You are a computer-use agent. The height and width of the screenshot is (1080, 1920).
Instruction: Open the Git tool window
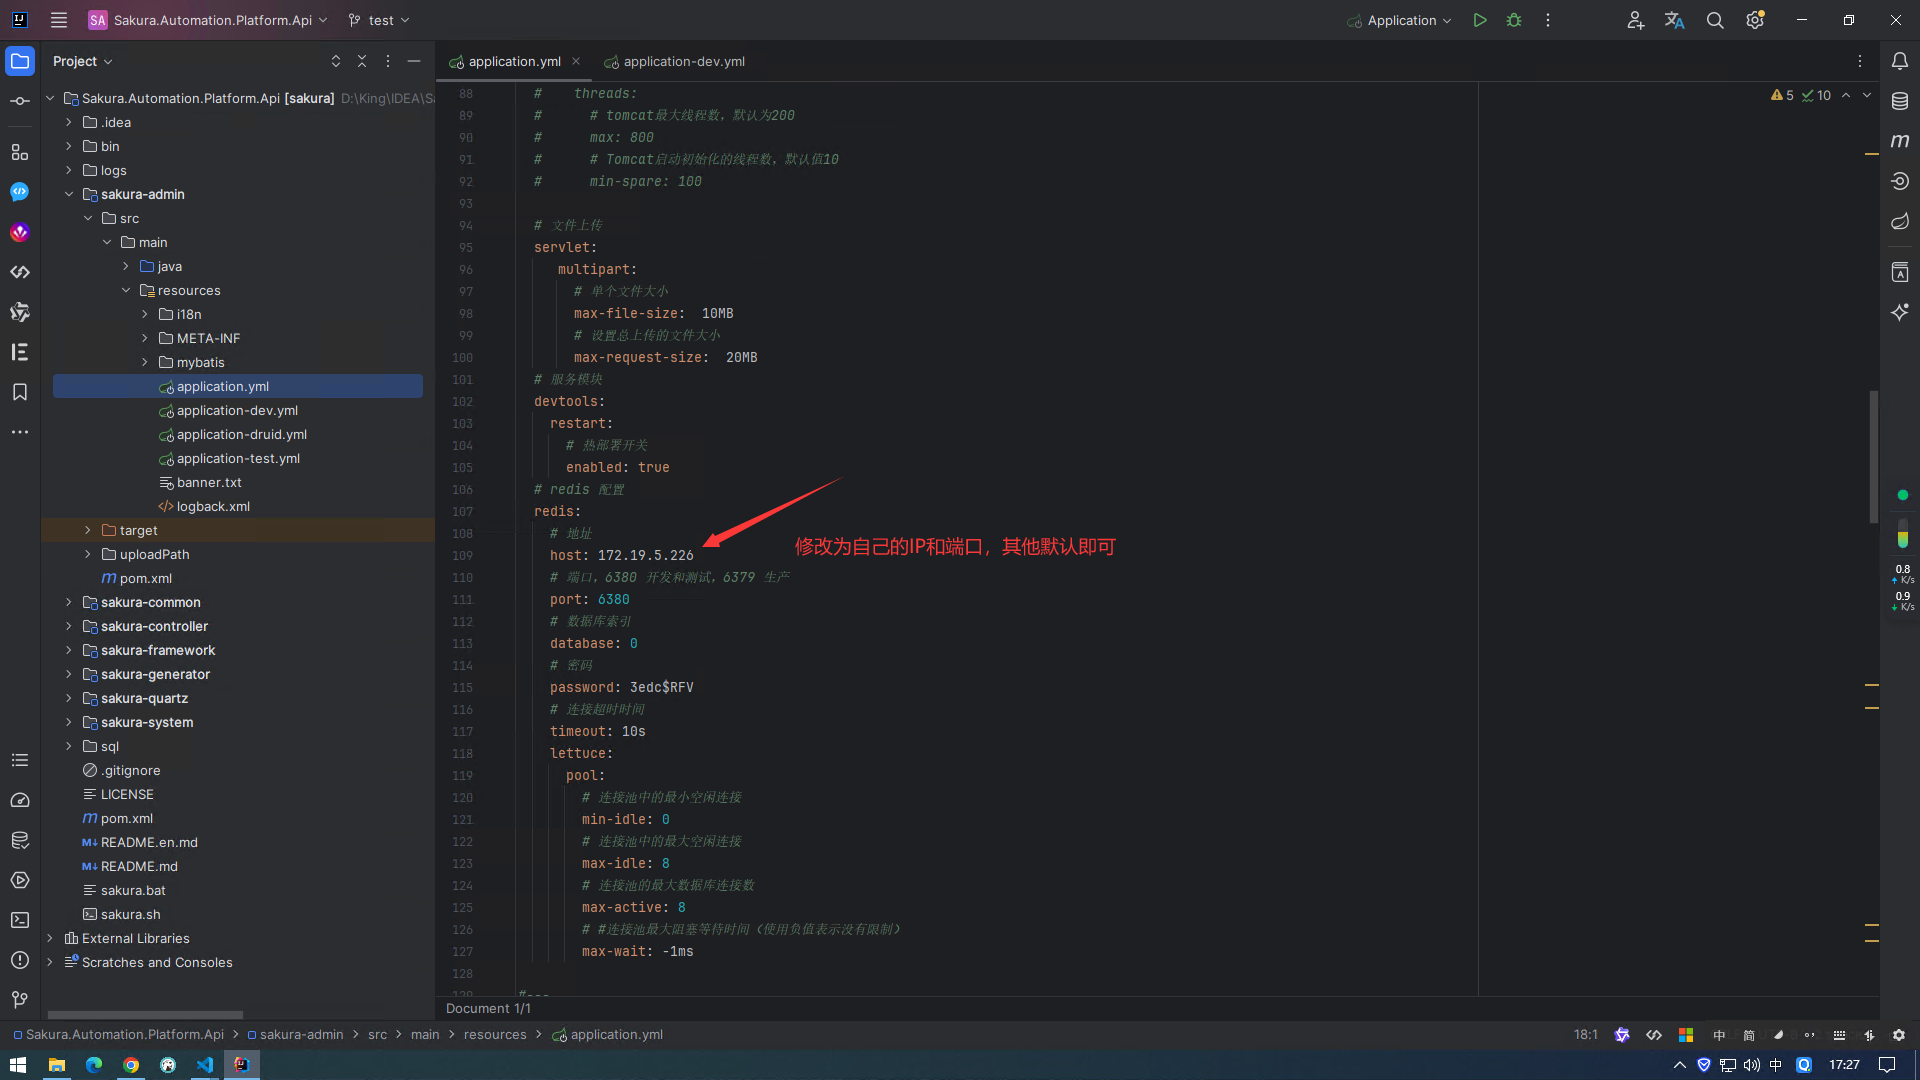(20, 1000)
